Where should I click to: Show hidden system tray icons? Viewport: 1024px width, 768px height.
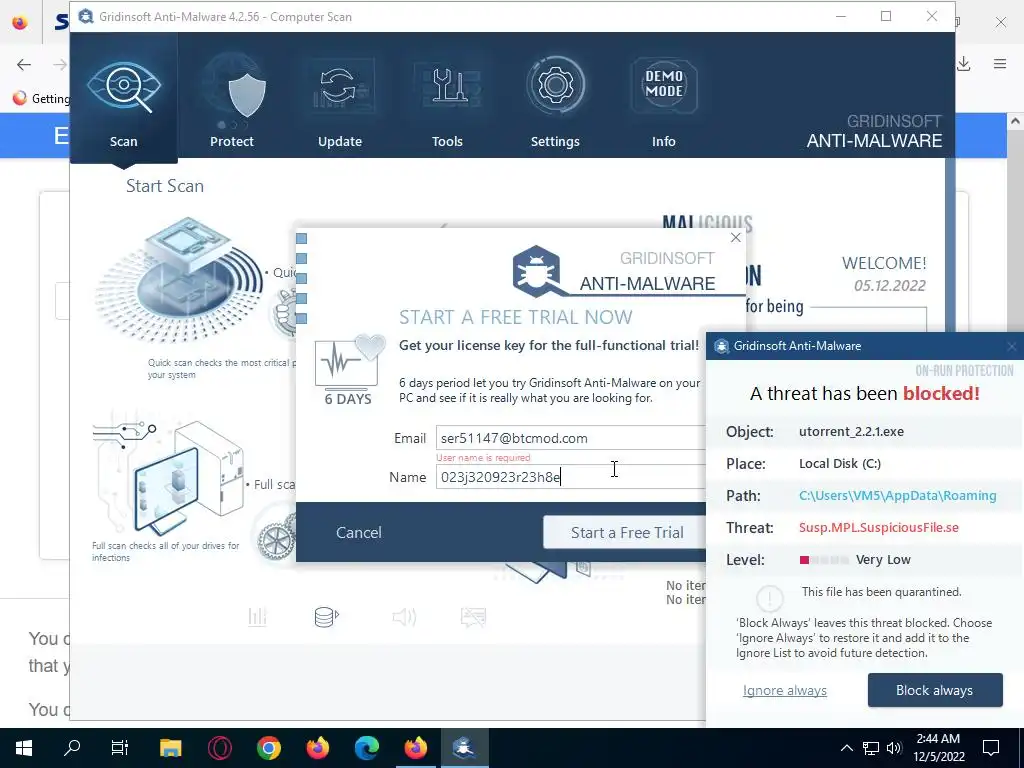(x=846, y=748)
